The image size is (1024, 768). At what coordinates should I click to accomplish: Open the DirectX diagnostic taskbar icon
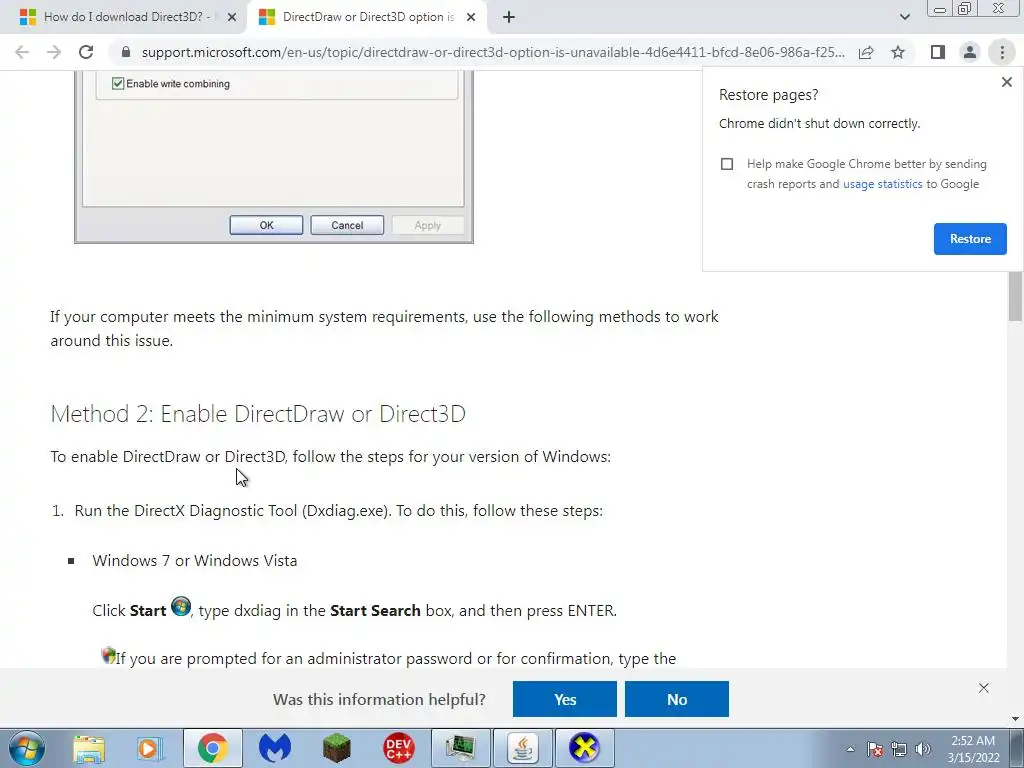(584, 748)
